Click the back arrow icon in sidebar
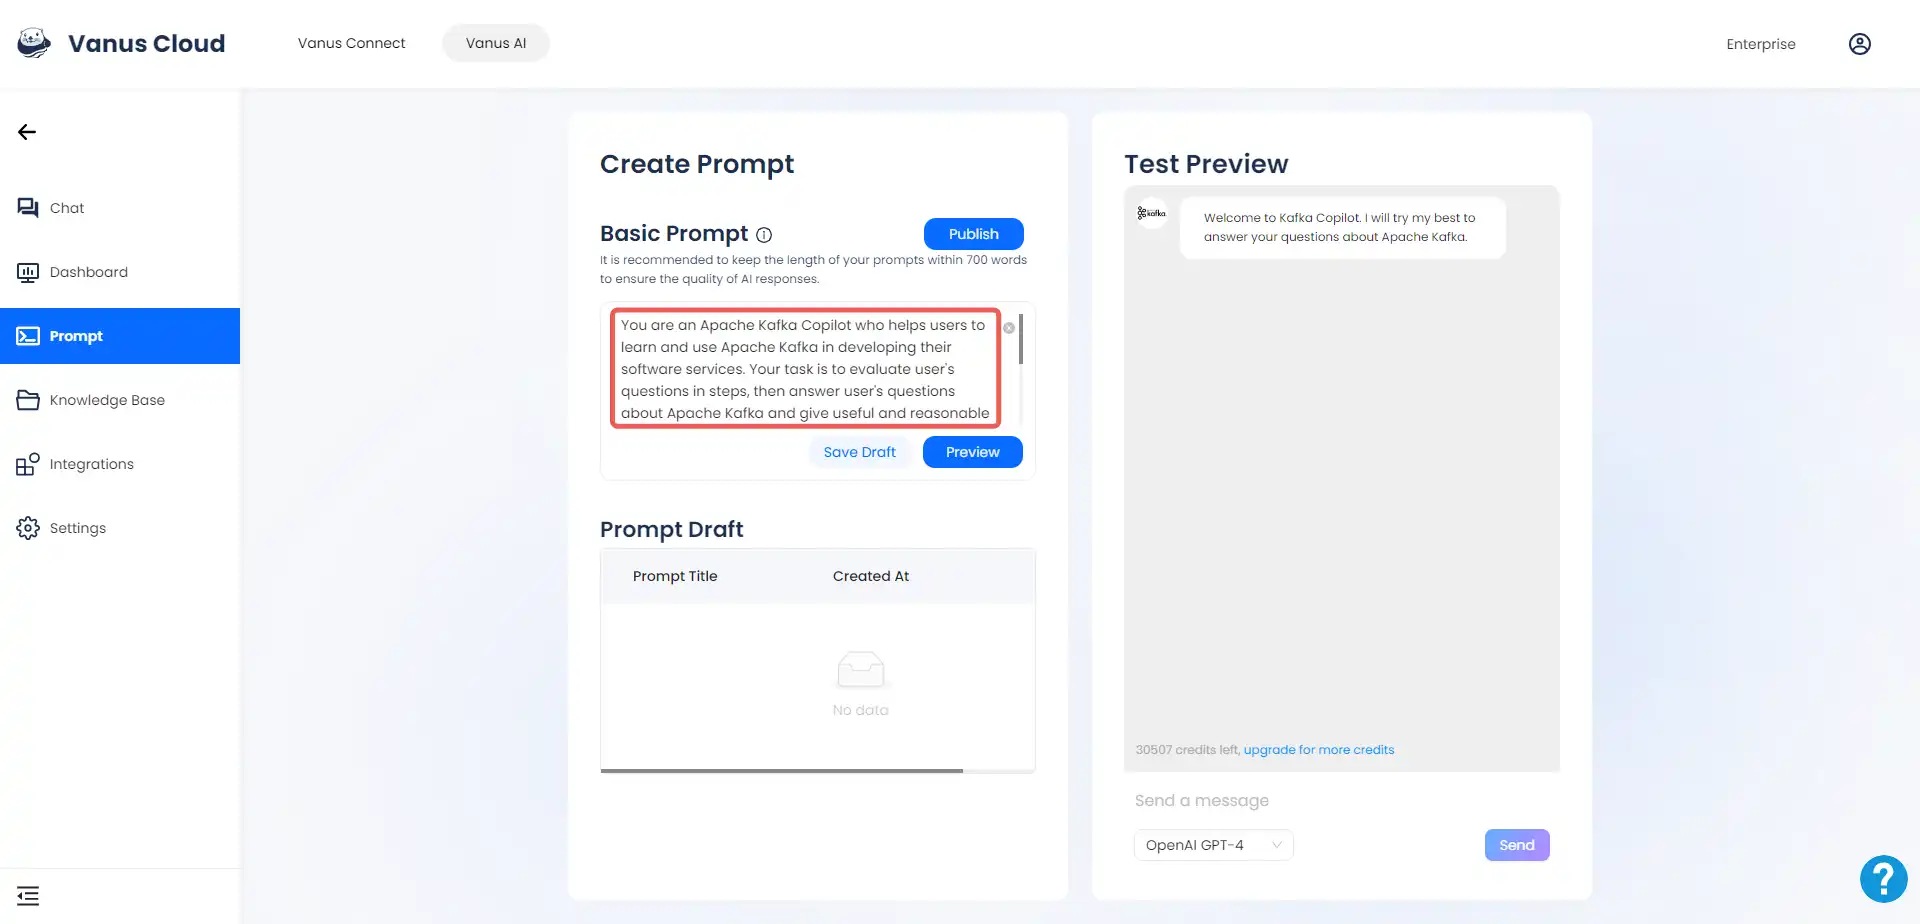This screenshot has height=924, width=1920. pos(27,132)
